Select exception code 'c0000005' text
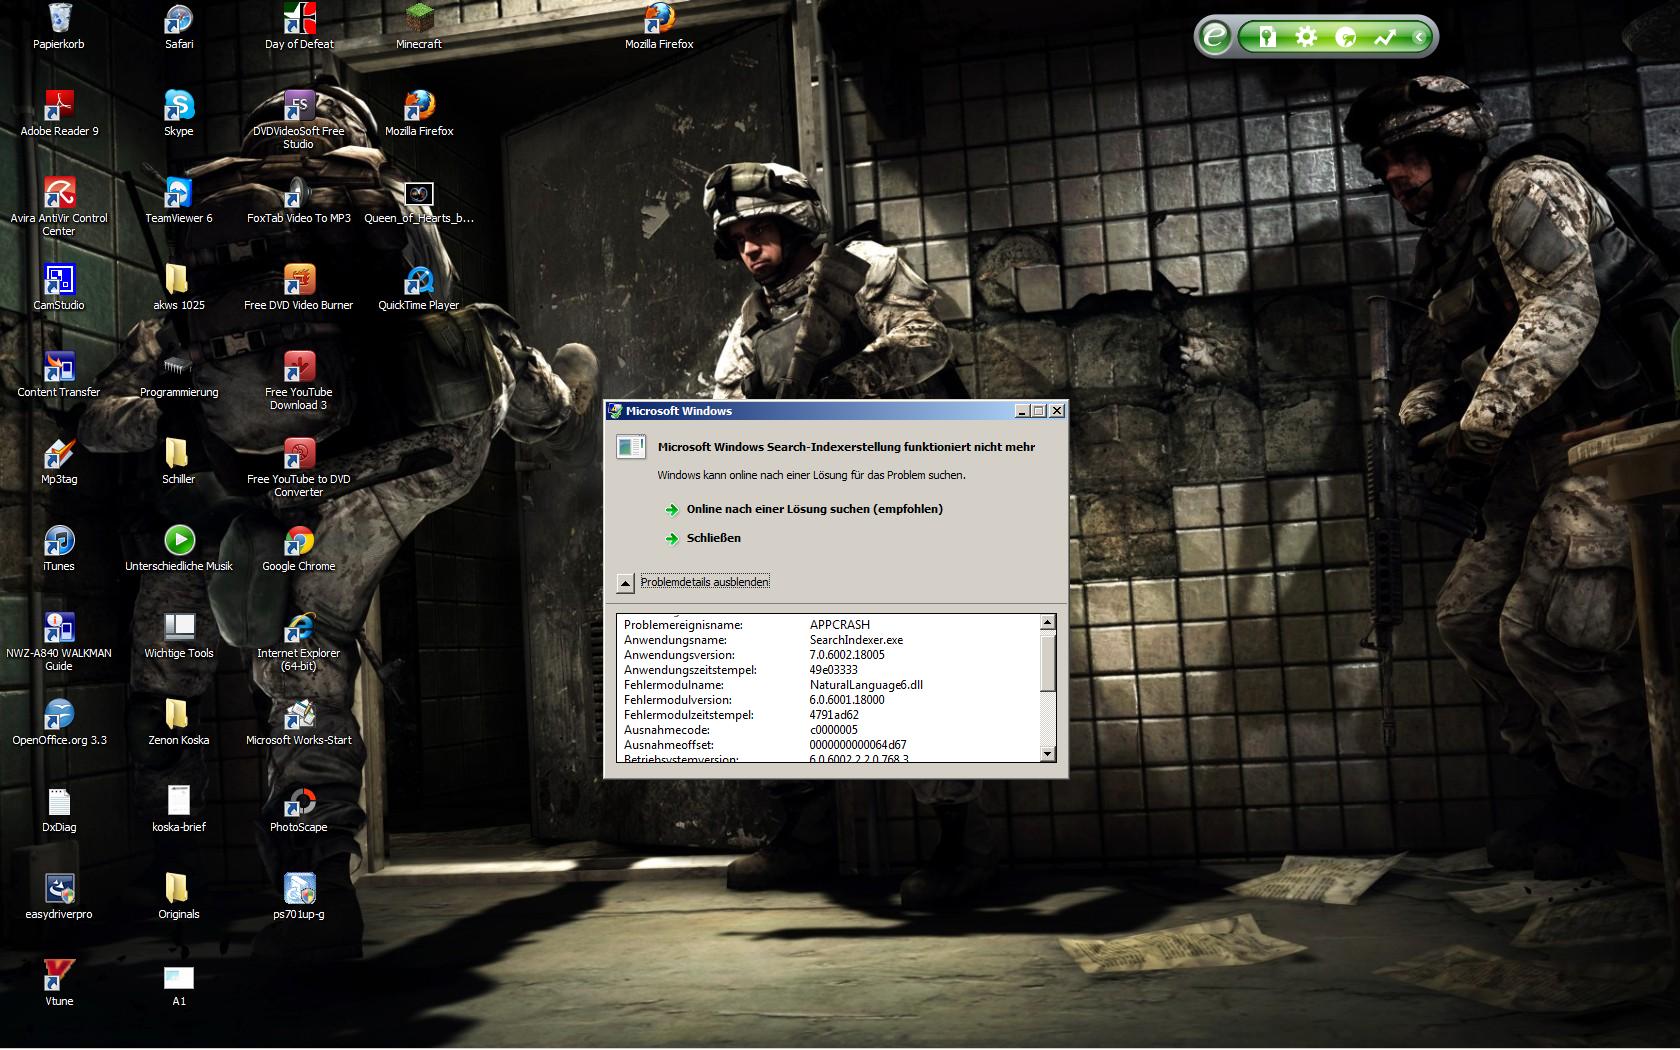The width and height of the screenshot is (1680, 1050). coord(833,730)
